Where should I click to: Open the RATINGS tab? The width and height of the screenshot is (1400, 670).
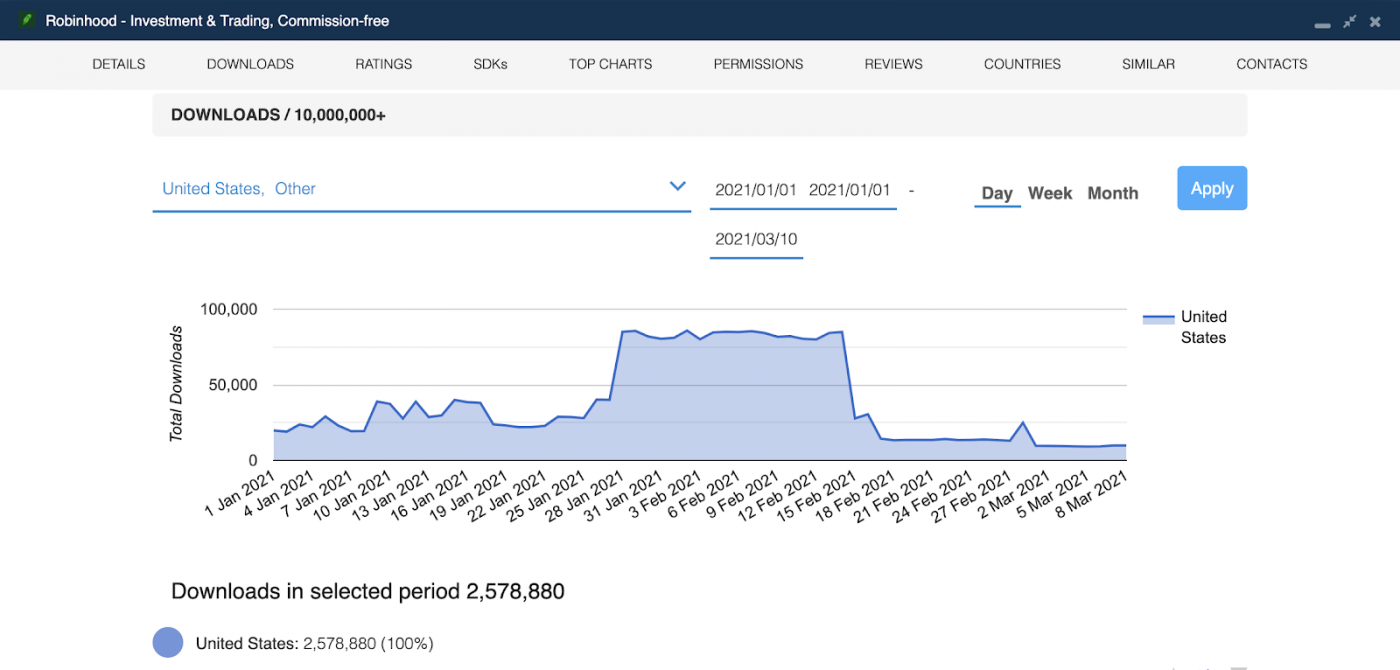pyautogui.click(x=383, y=63)
